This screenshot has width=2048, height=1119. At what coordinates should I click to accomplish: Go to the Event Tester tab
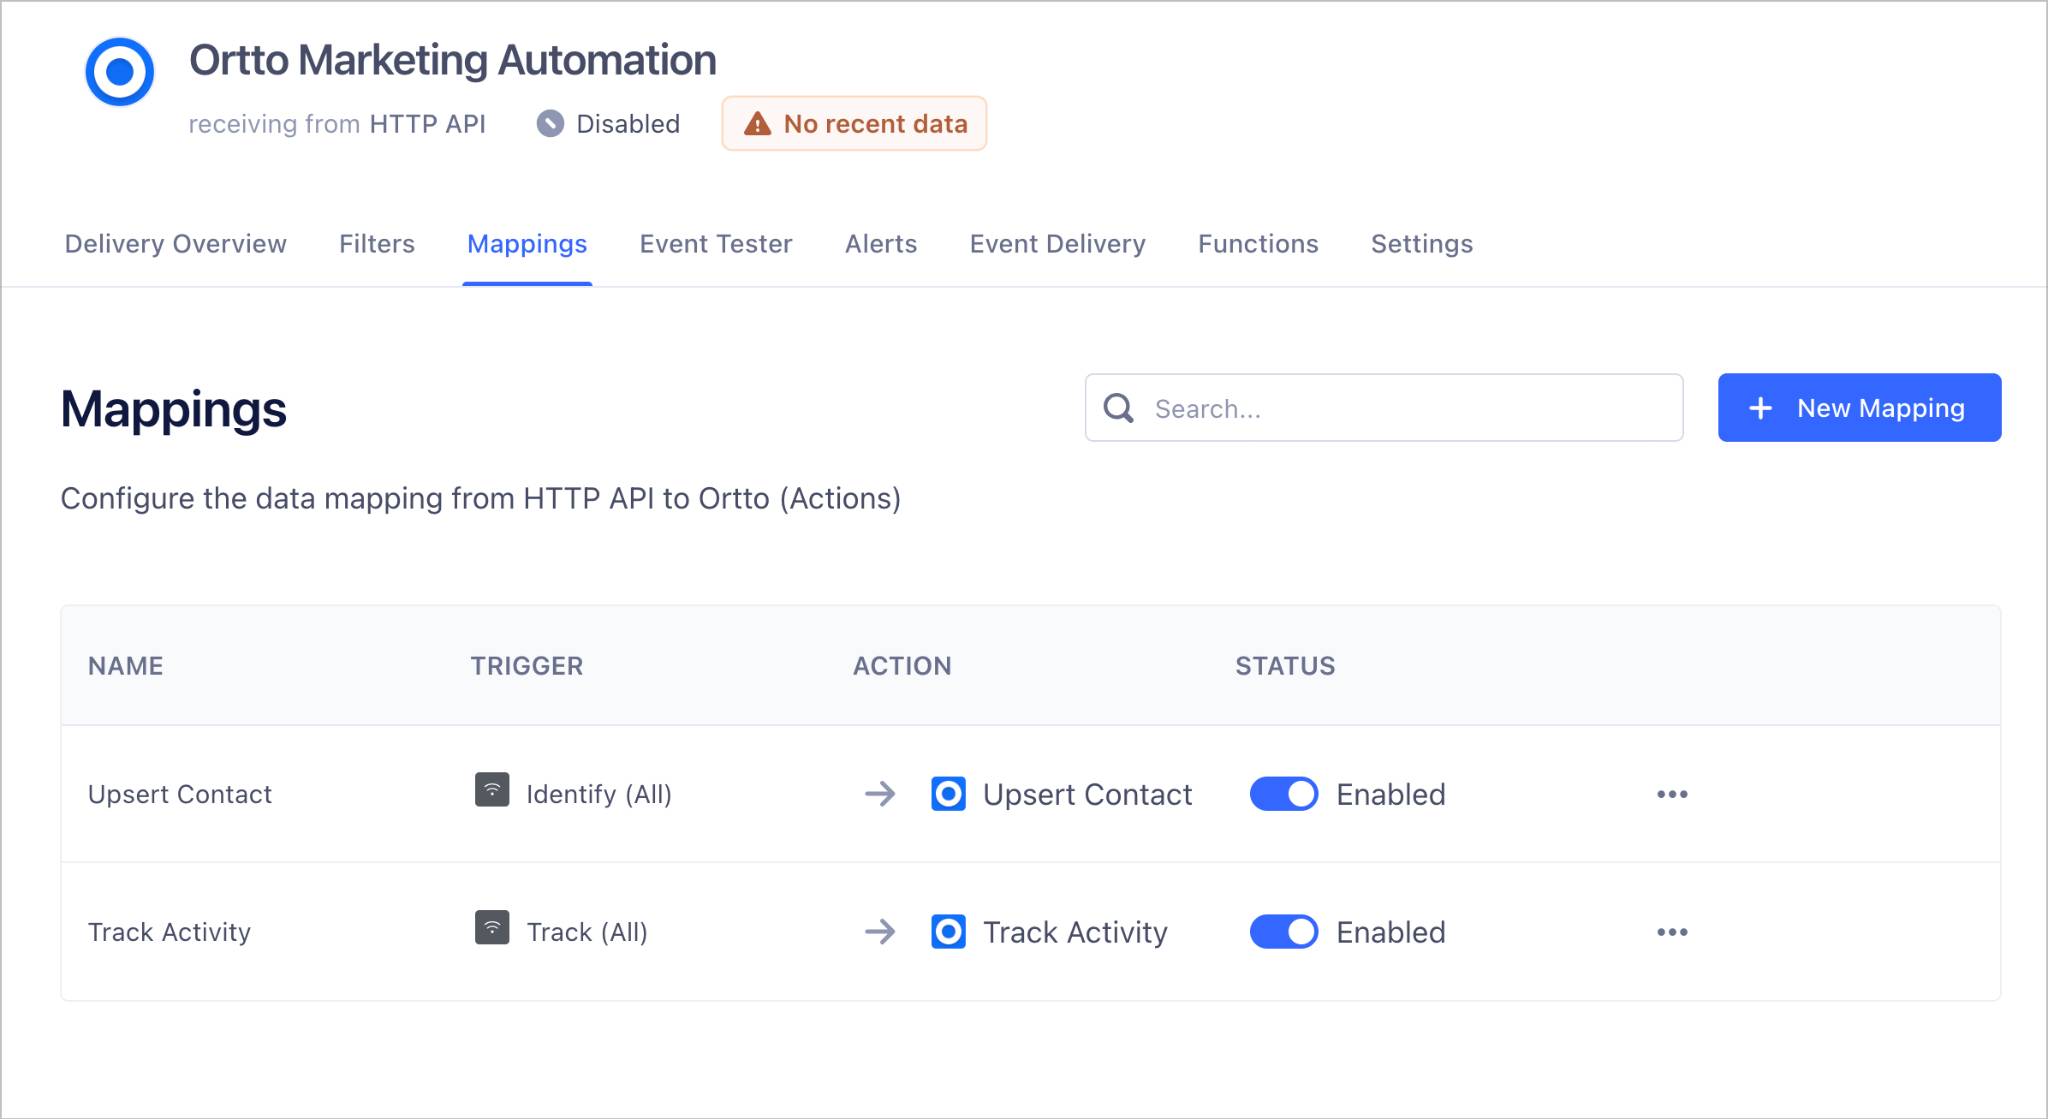tap(716, 244)
